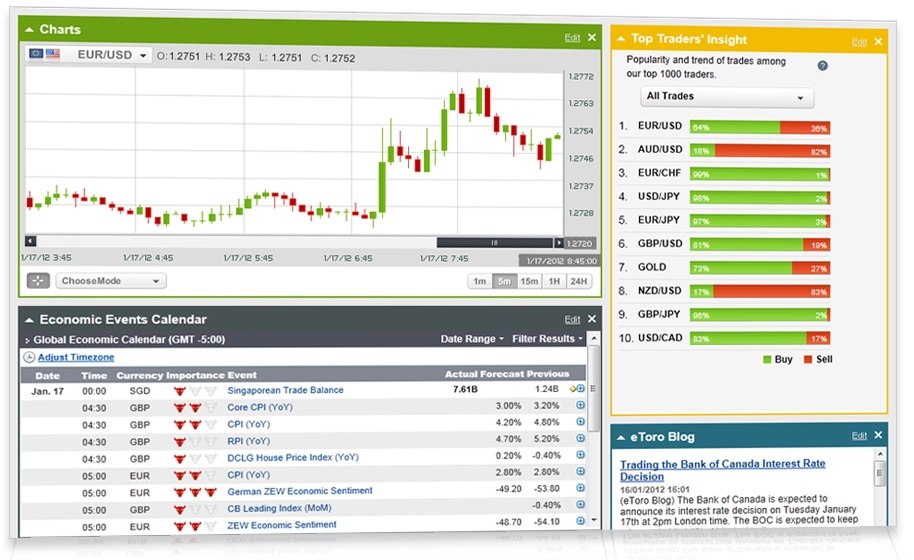Expand Global Economic Calendar arrow
This screenshot has width=914, height=560.
(x=27, y=340)
